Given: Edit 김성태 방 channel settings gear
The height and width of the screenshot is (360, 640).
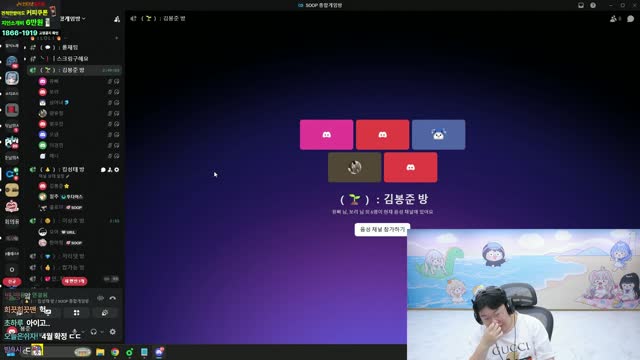Looking at the screenshot, I should [117, 169].
